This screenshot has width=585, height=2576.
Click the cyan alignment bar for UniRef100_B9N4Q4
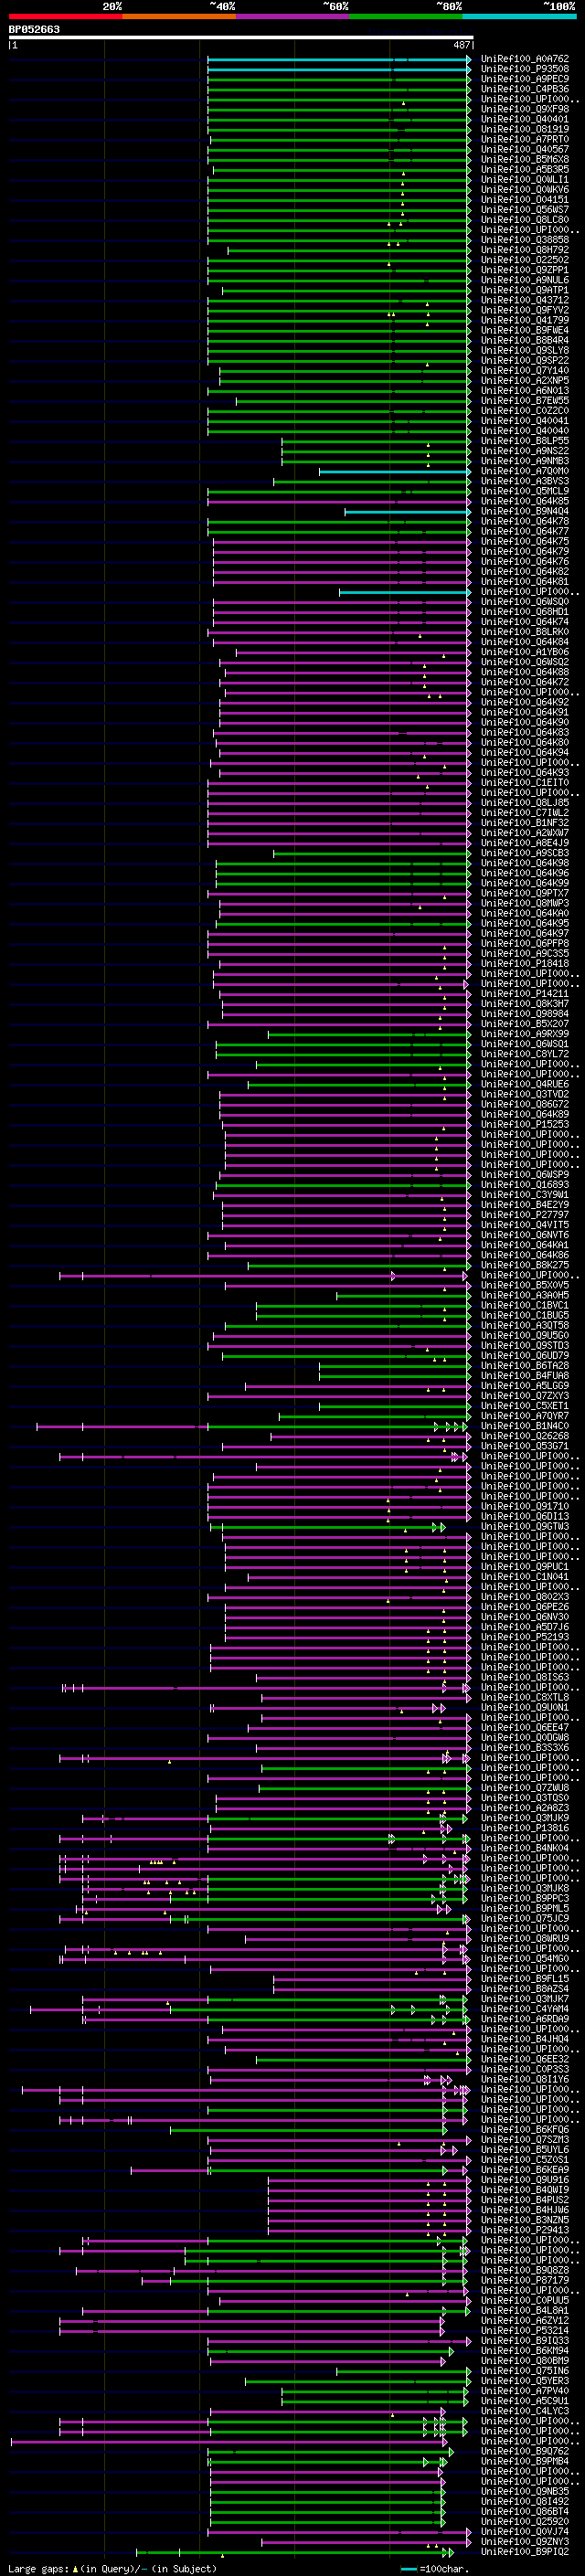[407, 511]
